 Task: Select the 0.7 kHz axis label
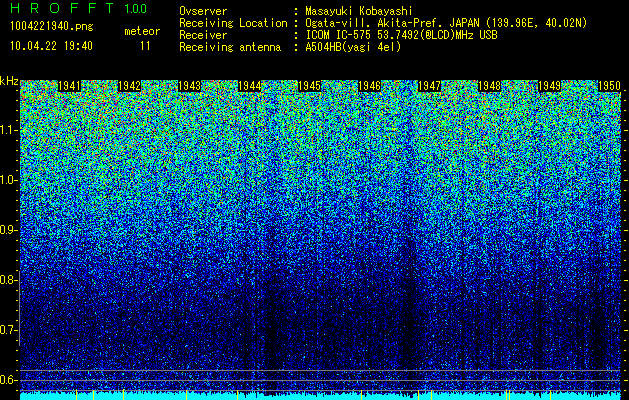click(8, 330)
